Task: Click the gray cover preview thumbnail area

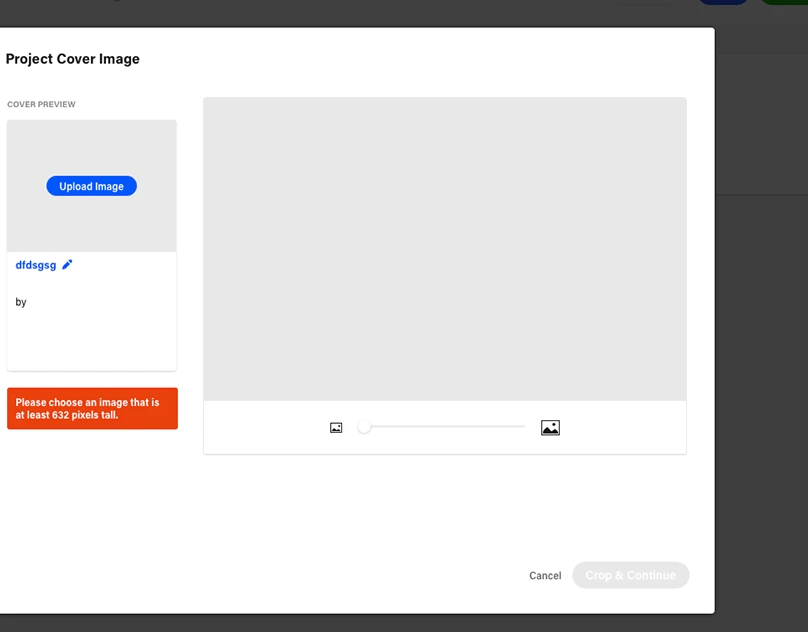Action: pos(91,225)
